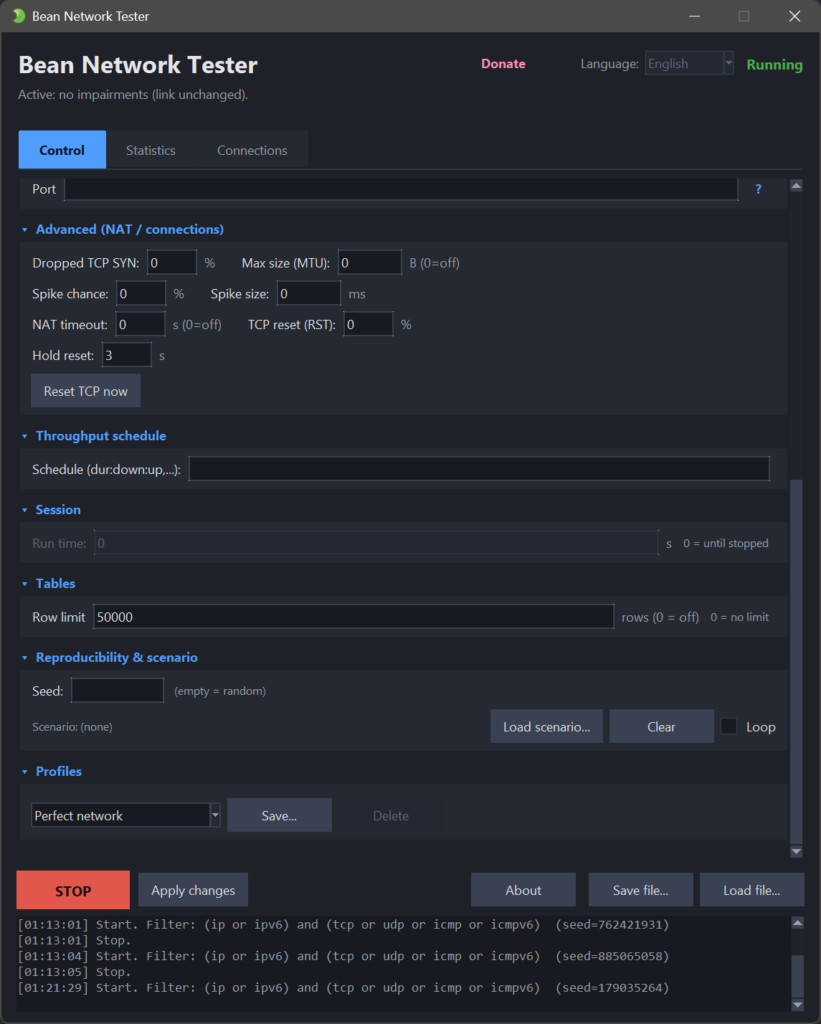Viewport: 821px width, 1024px height.
Task: Click the log line with seed=762421931
Action: [344, 925]
